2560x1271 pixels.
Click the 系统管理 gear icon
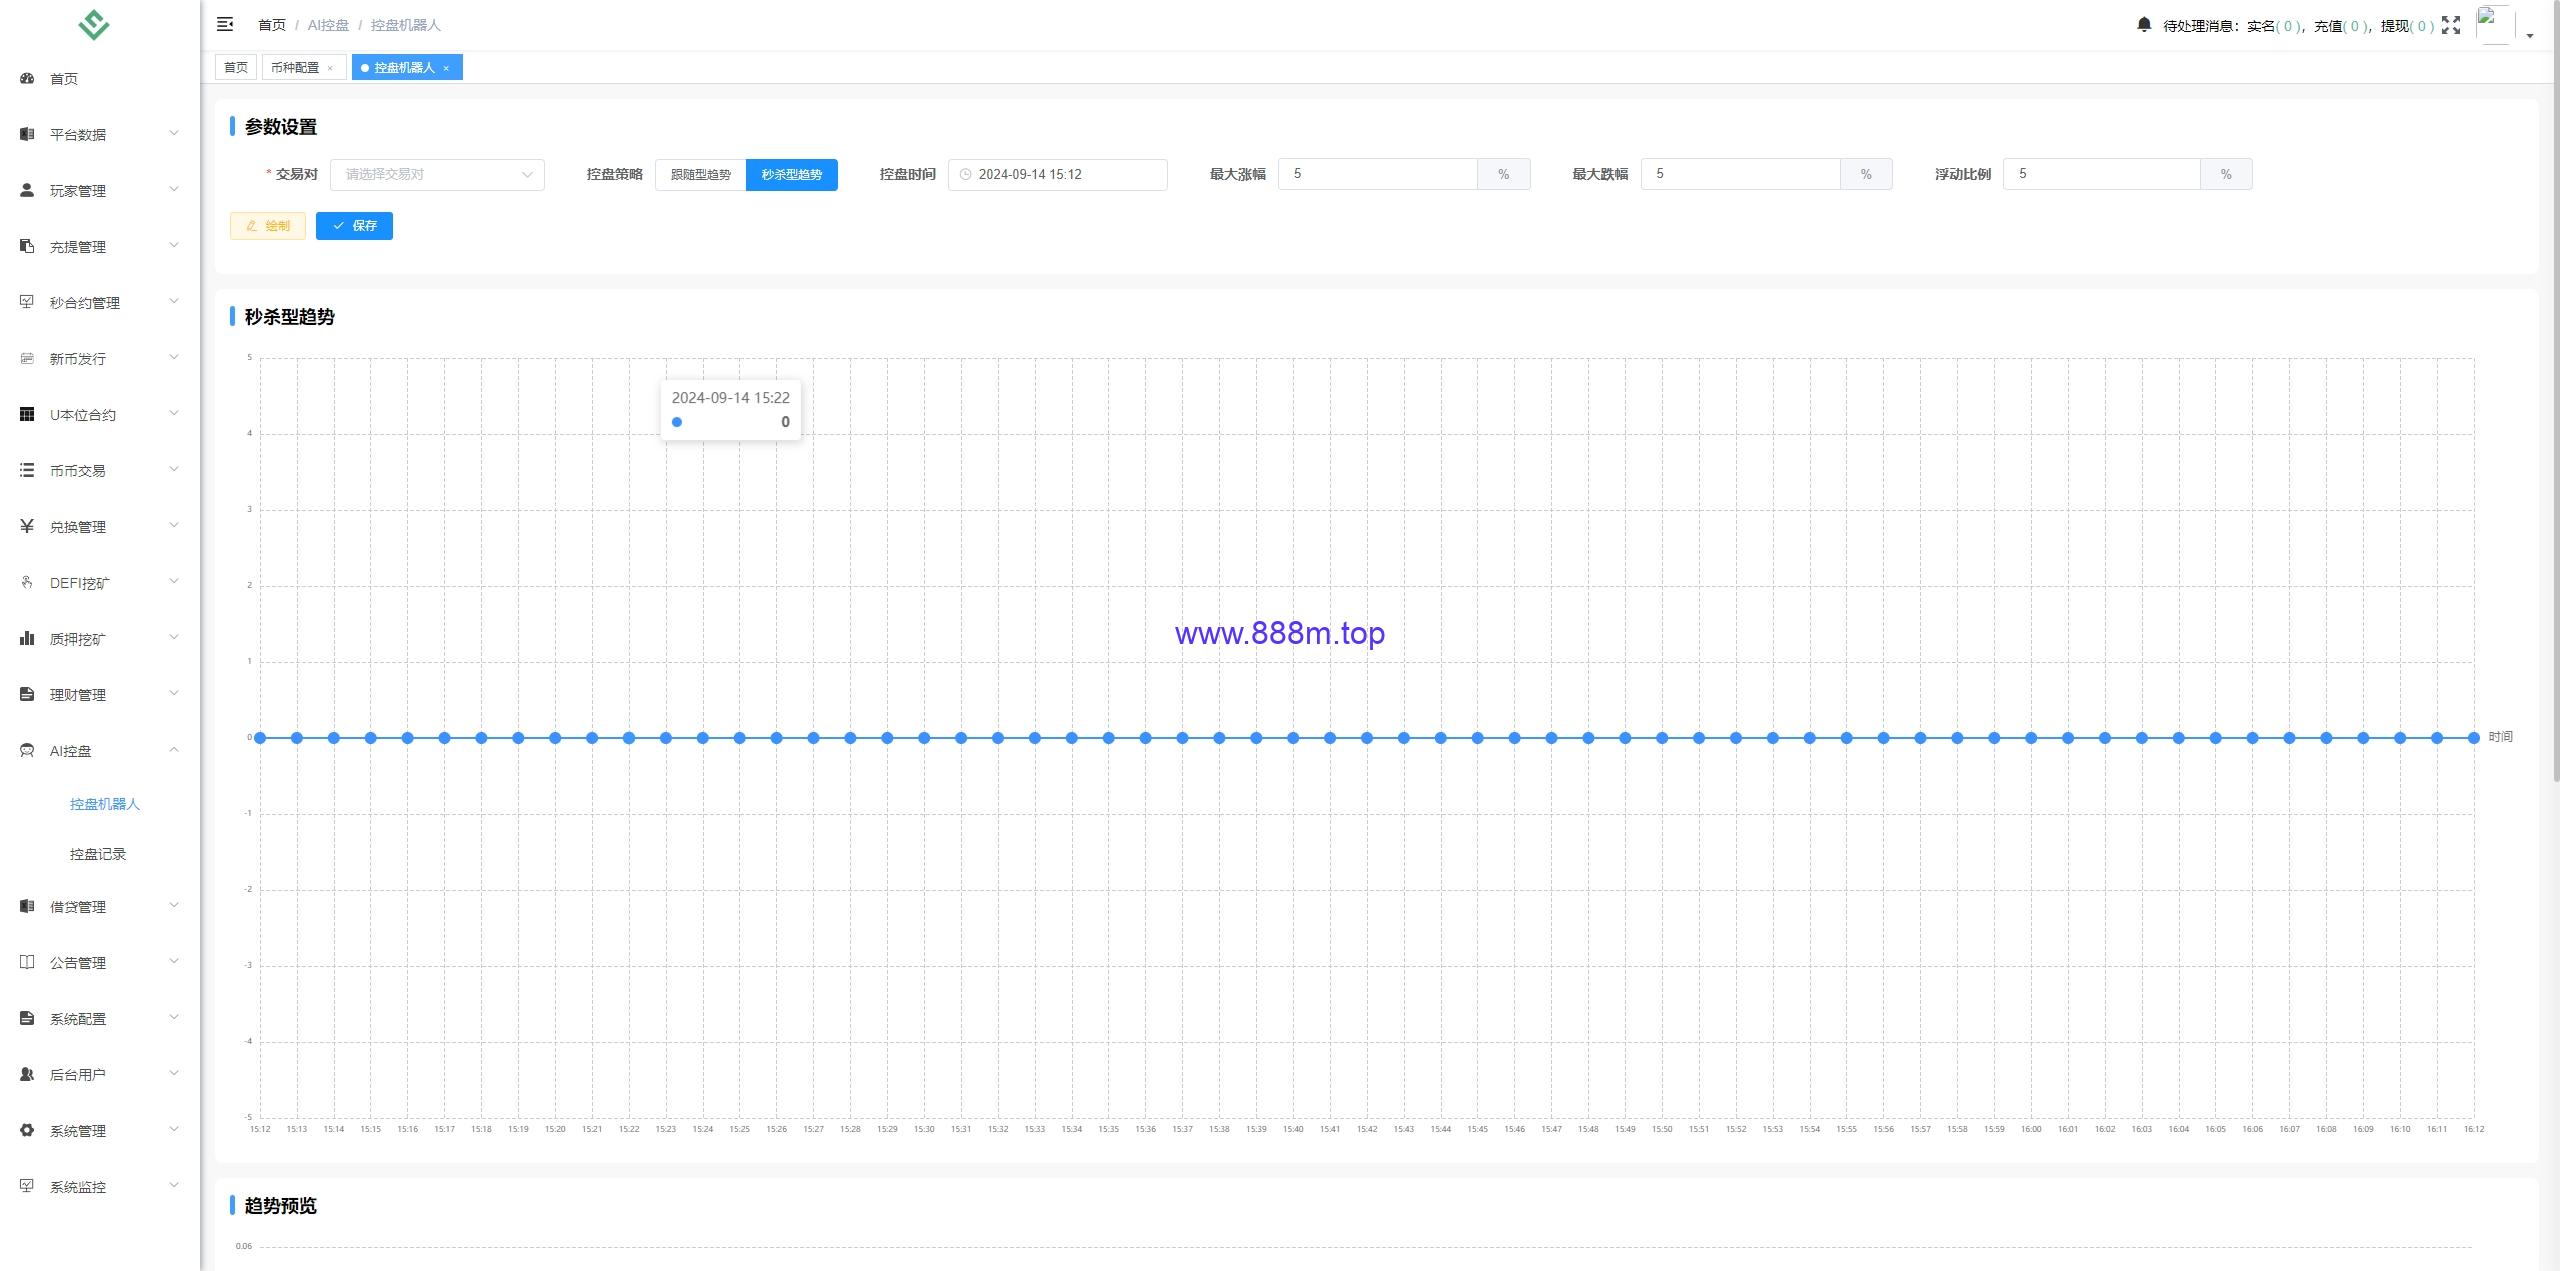[x=27, y=1130]
